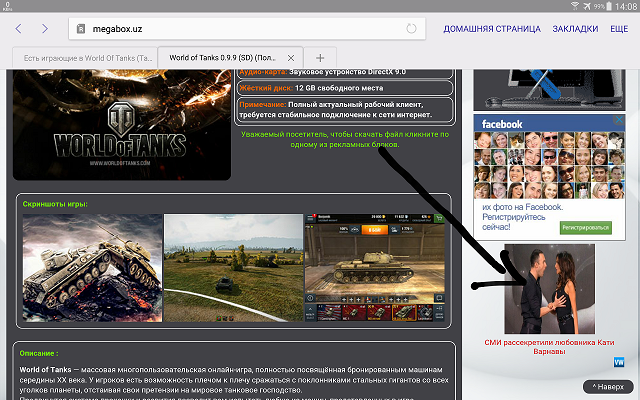Open the tank on rocks screenshot thumbnail
The width and height of the screenshot is (640, 400).
92,268
